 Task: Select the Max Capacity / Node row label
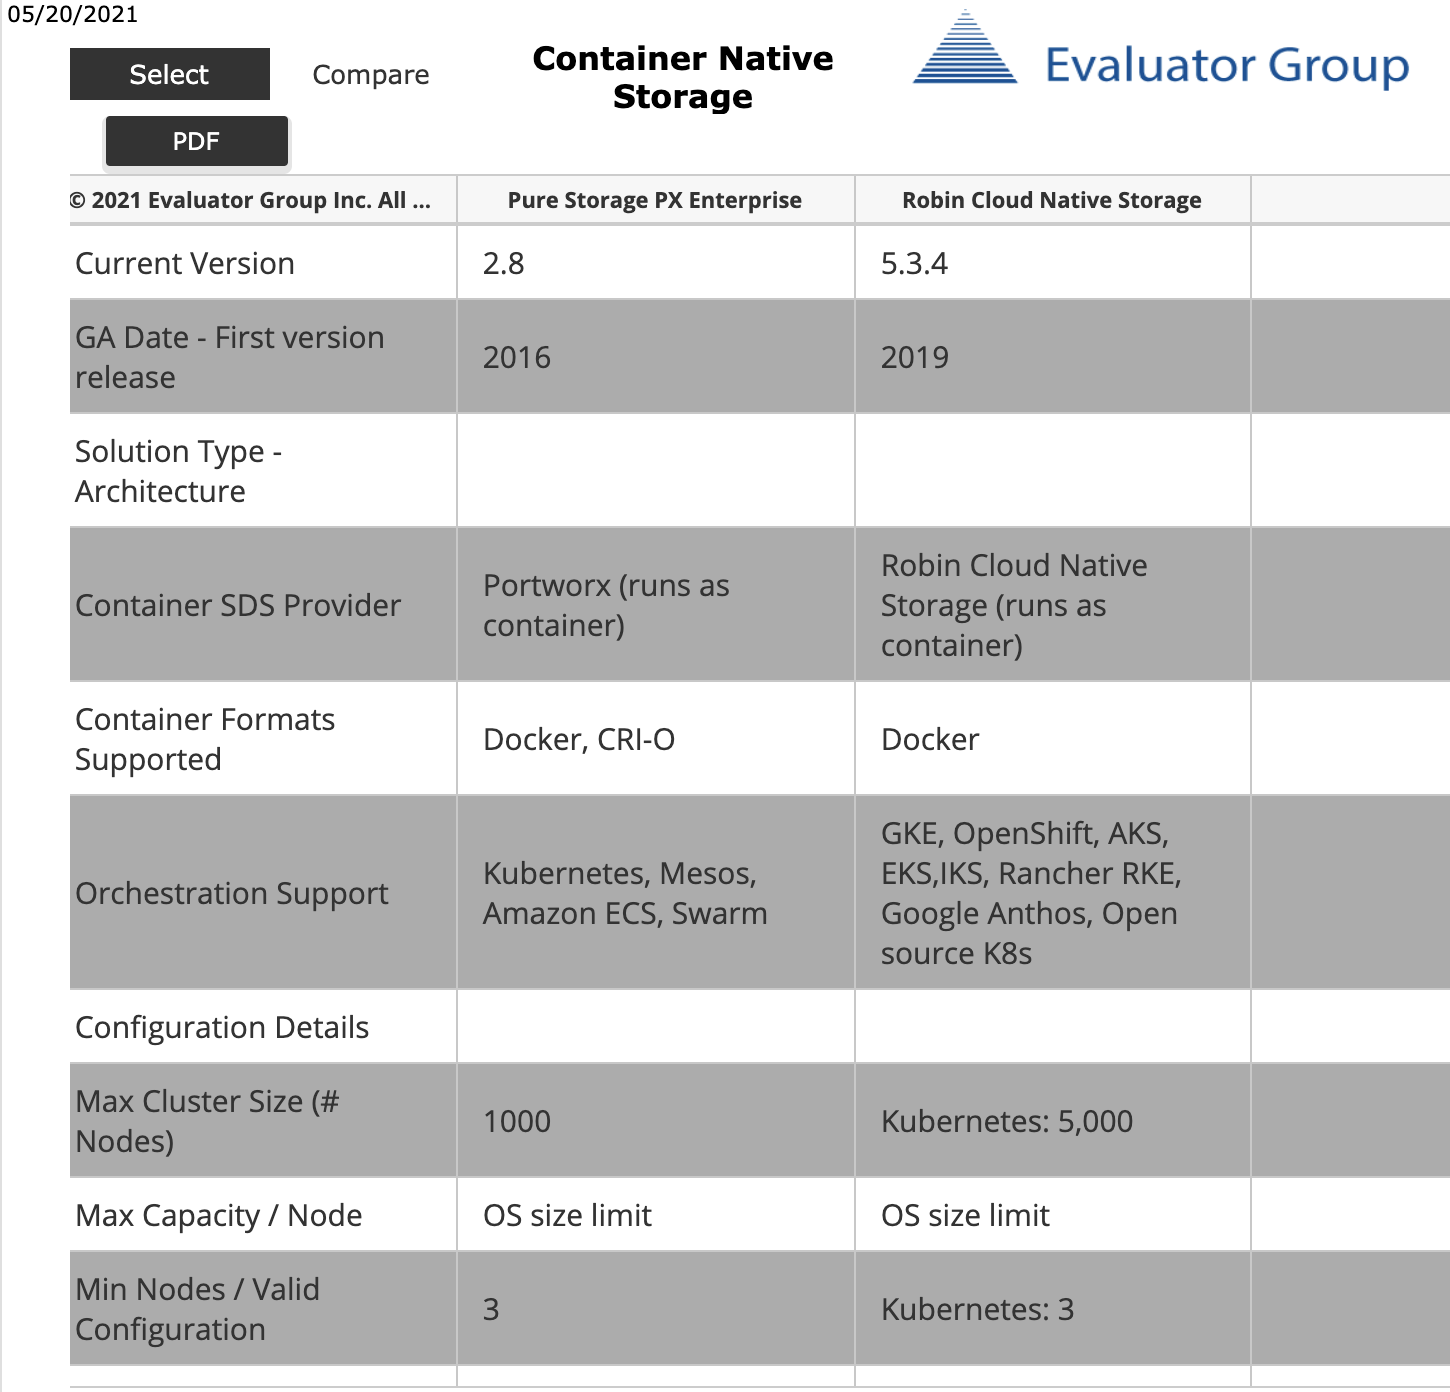(x=218, y=1214)
